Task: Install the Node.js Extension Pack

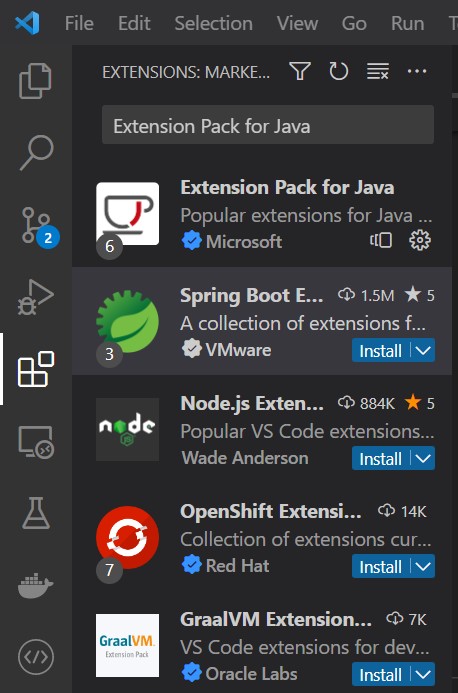Action: [382, 458]
